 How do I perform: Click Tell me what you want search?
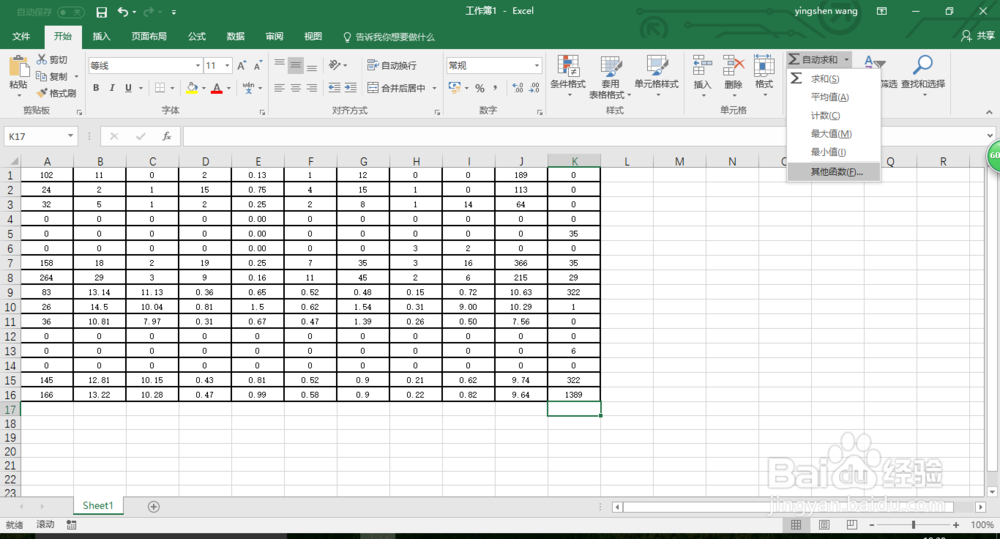(x=389, y=37)
